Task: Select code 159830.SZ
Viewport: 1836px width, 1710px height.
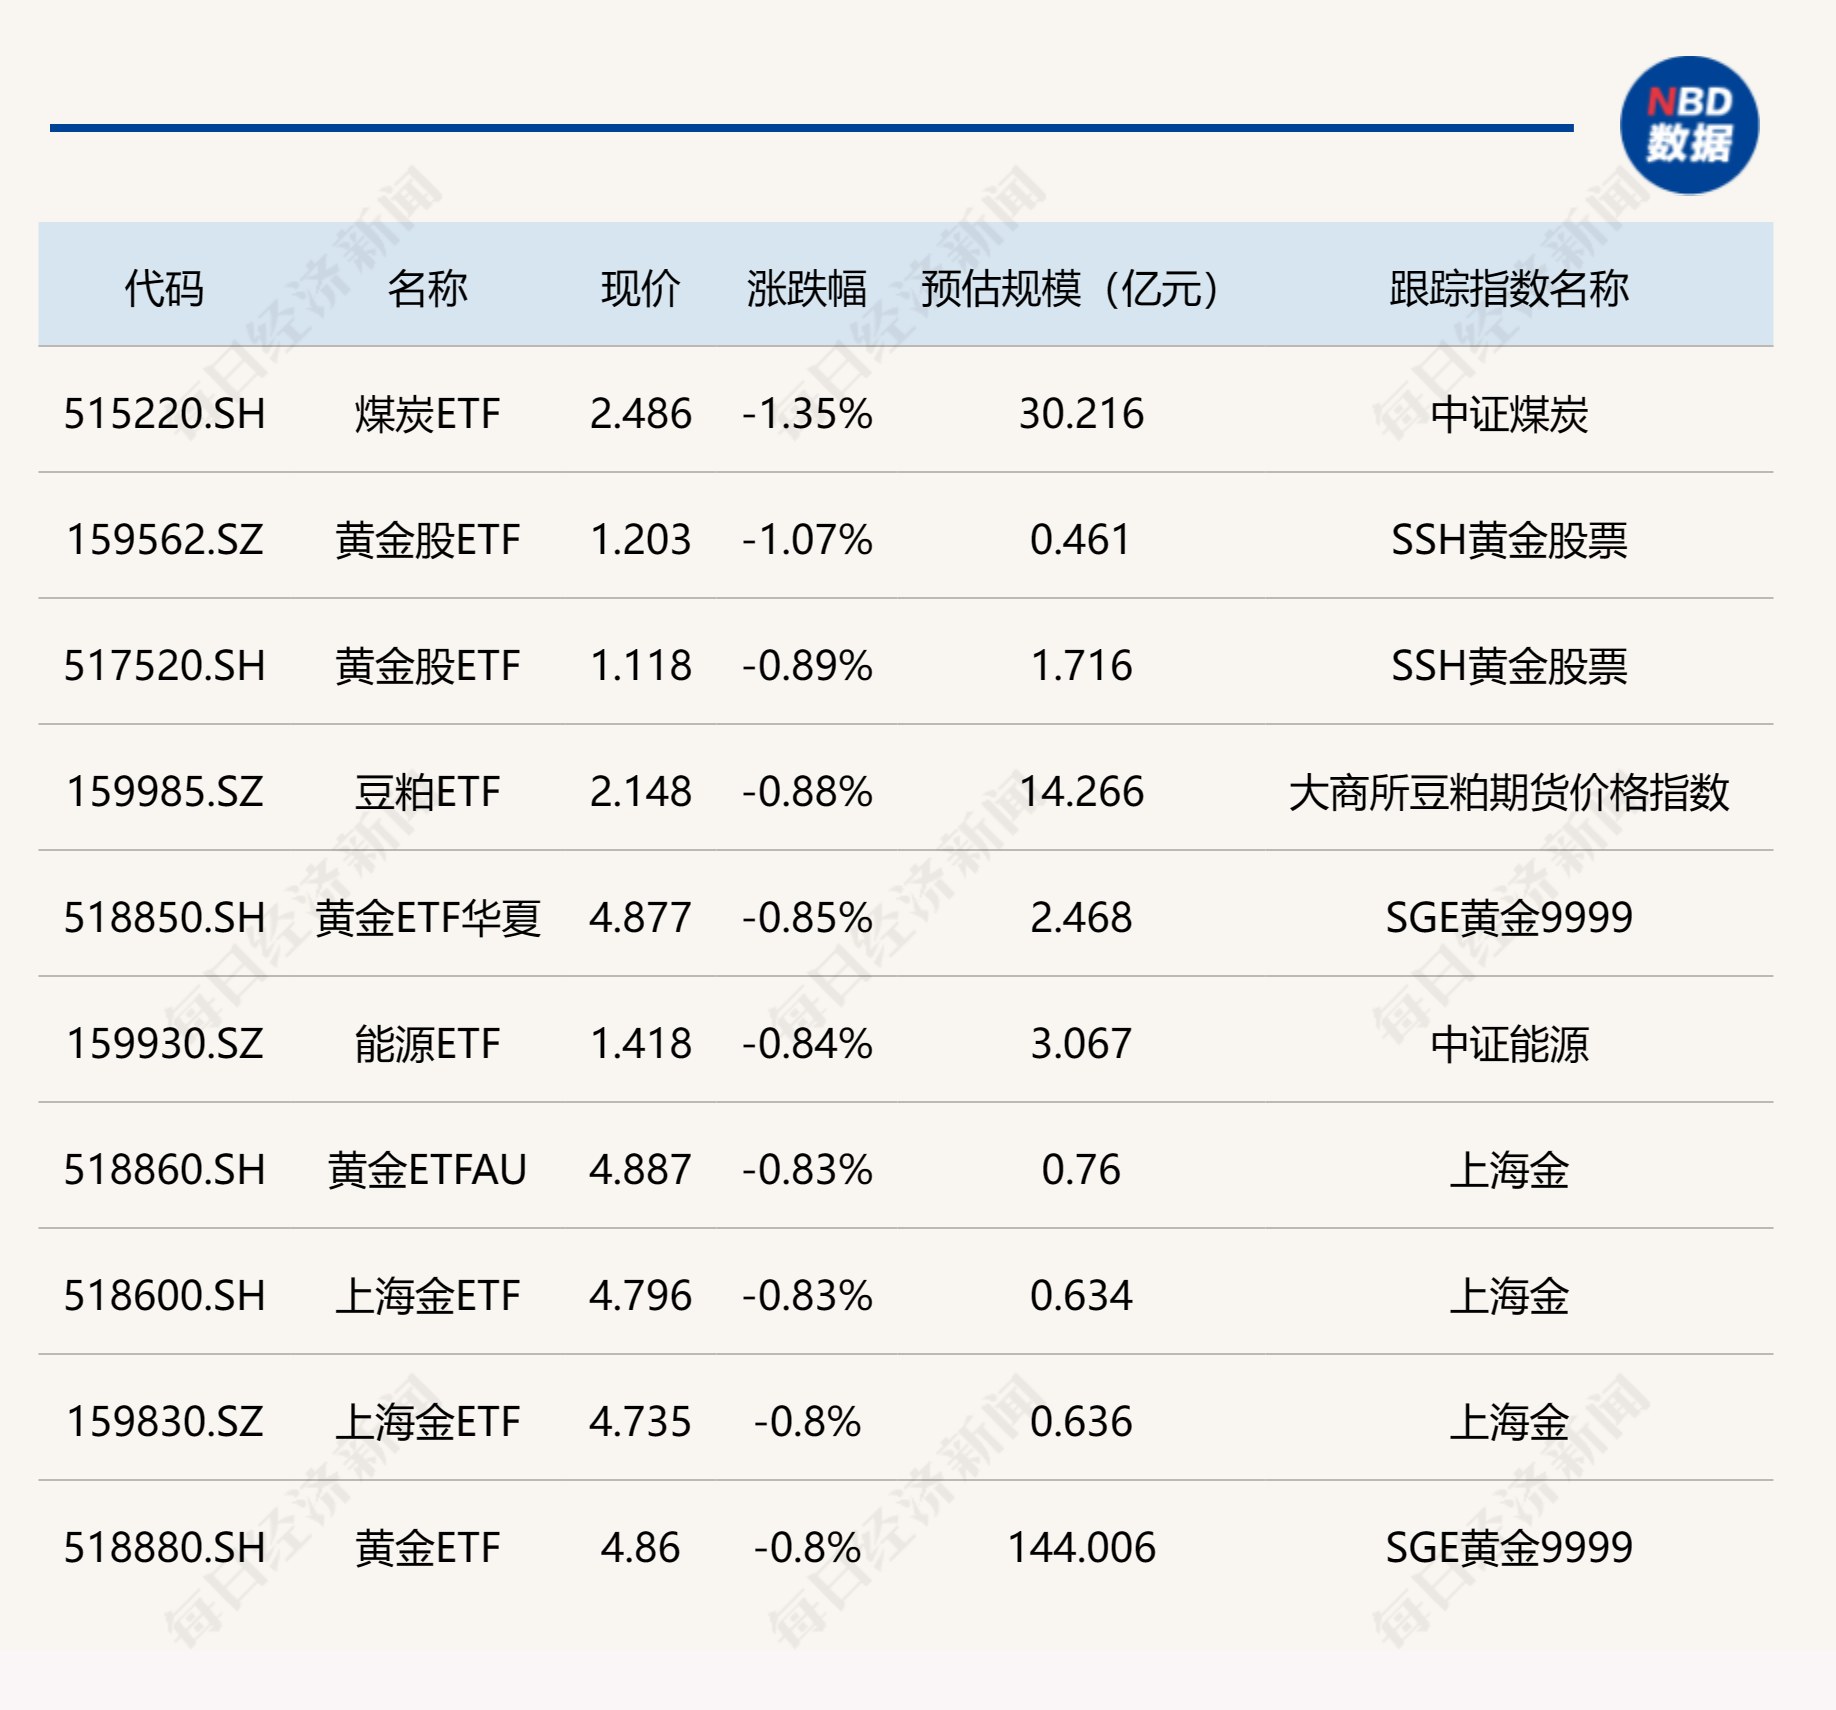Action: coord(165,1422)
